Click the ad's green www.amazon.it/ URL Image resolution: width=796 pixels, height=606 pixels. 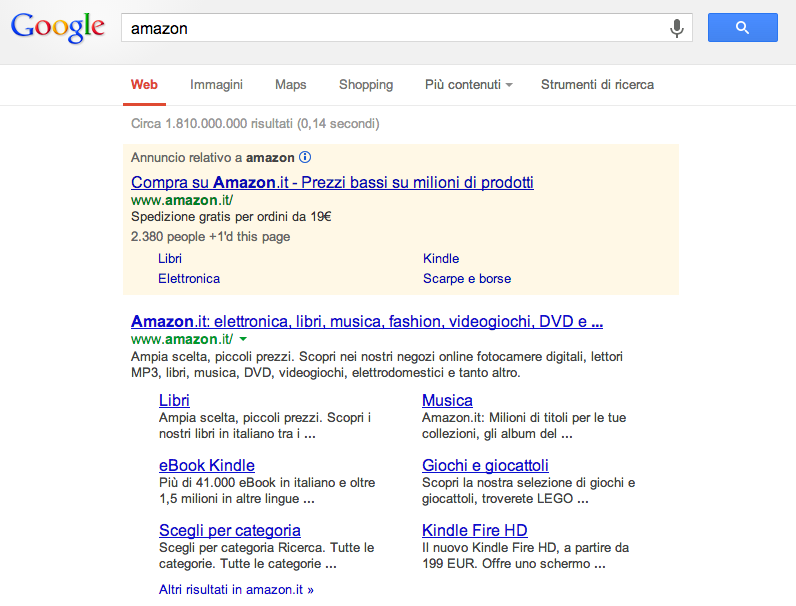click(x=182, y=200)
